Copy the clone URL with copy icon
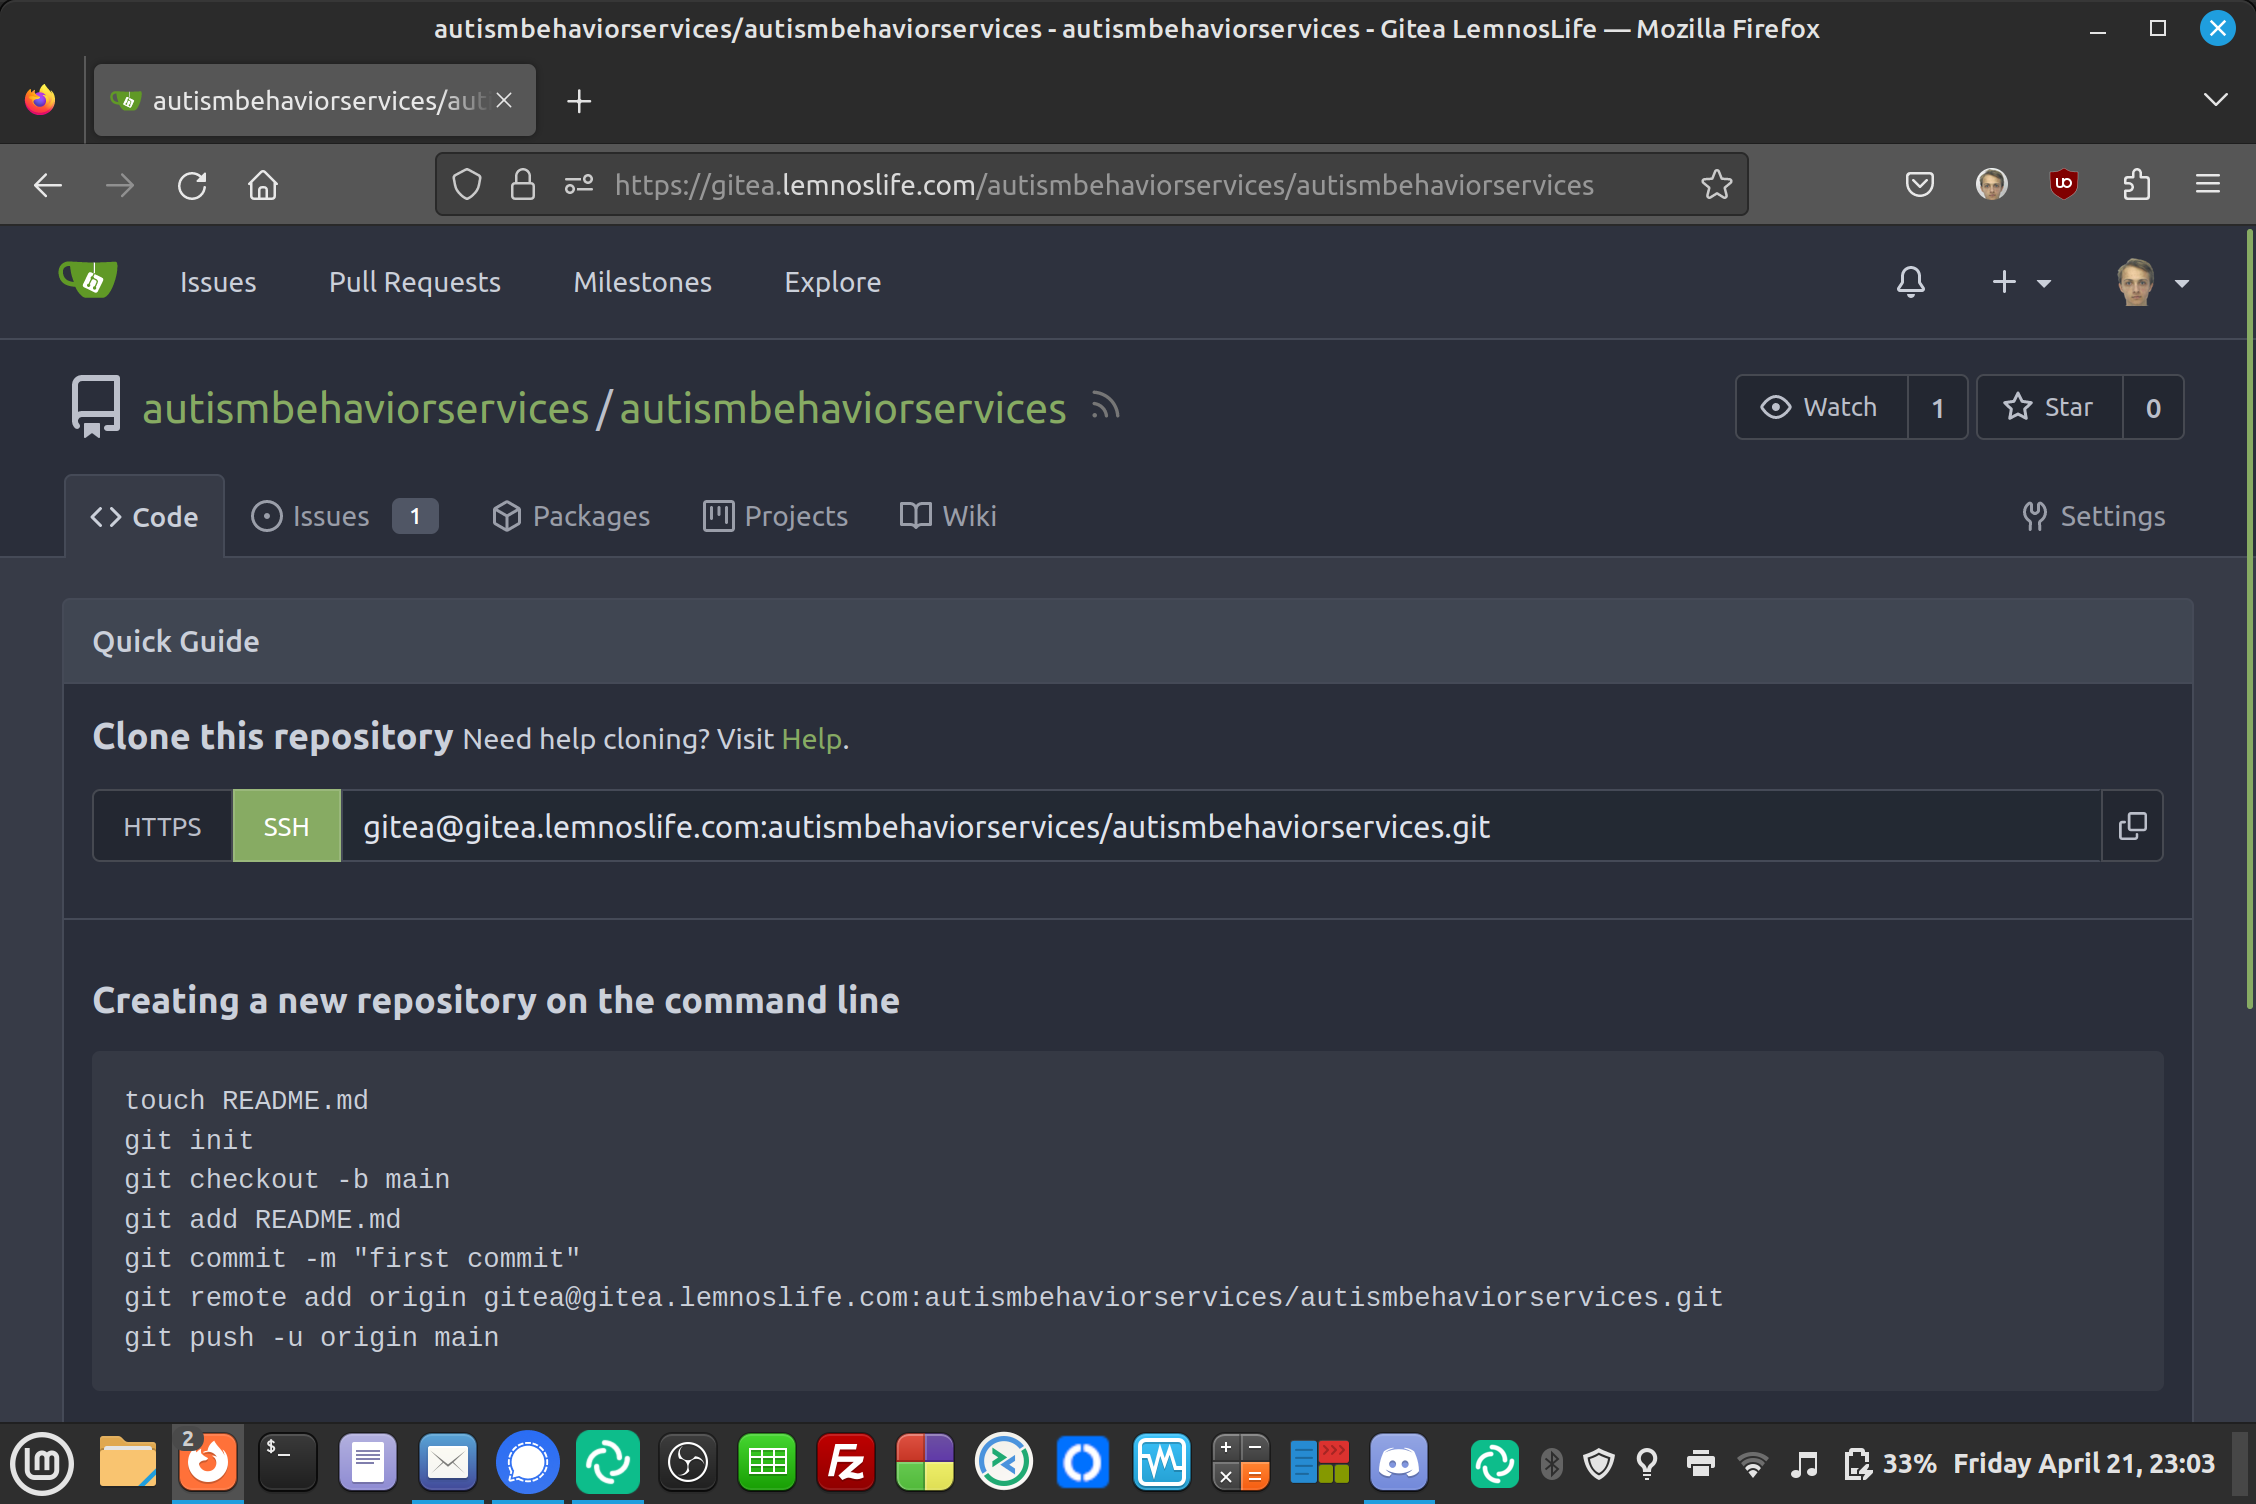The image size is (2256, 1504). (2132, 826)
